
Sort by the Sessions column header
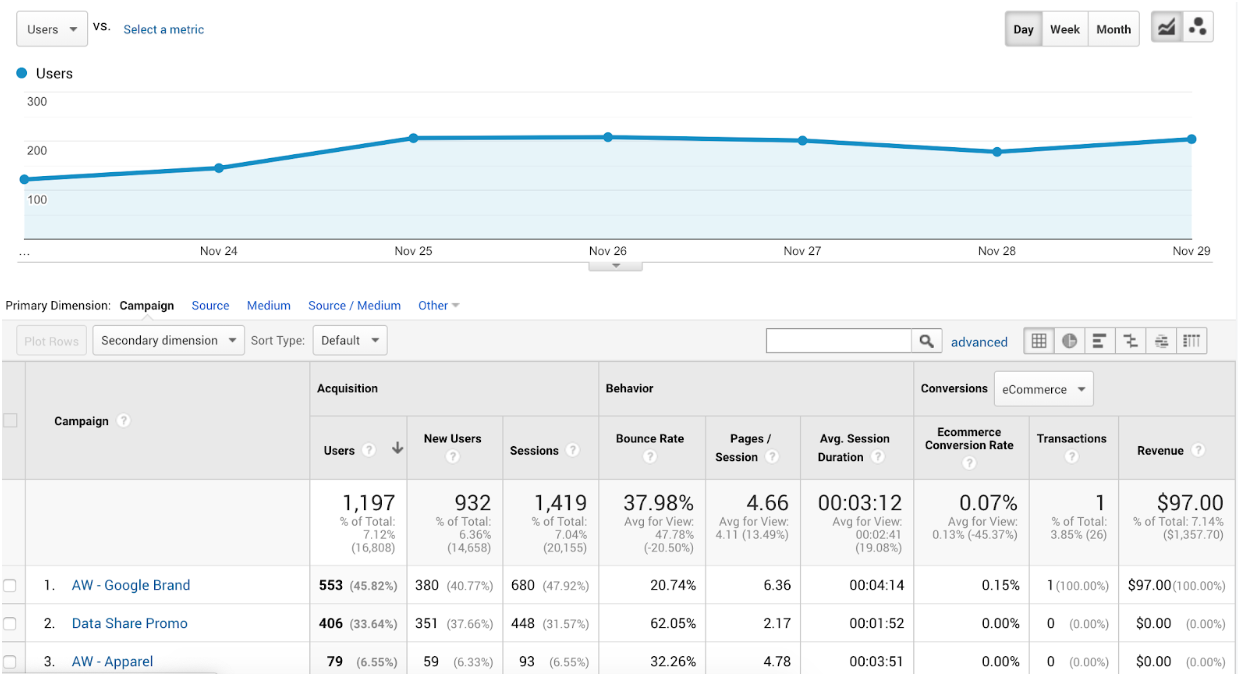point(534,451)
